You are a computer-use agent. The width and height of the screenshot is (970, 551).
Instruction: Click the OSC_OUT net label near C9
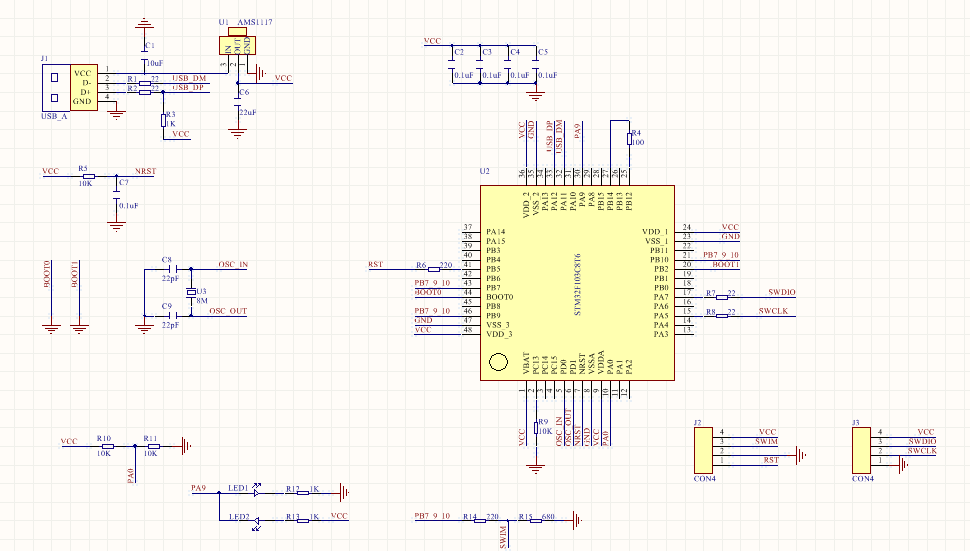coord(228,311)
